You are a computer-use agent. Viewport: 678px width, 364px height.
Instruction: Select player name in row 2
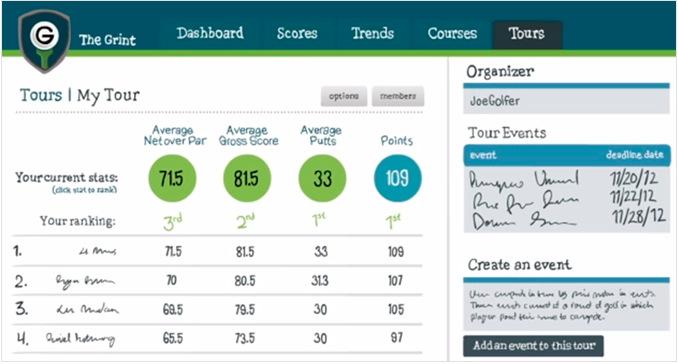85,281
